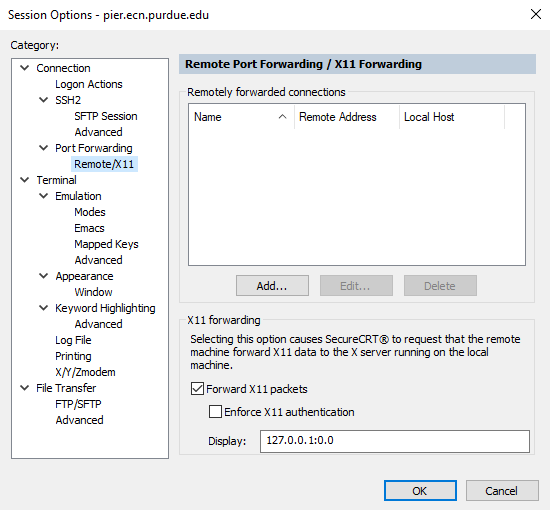The image size is (550, 510).
Task: Collapse the Emulation chevron
Action: 43,196
